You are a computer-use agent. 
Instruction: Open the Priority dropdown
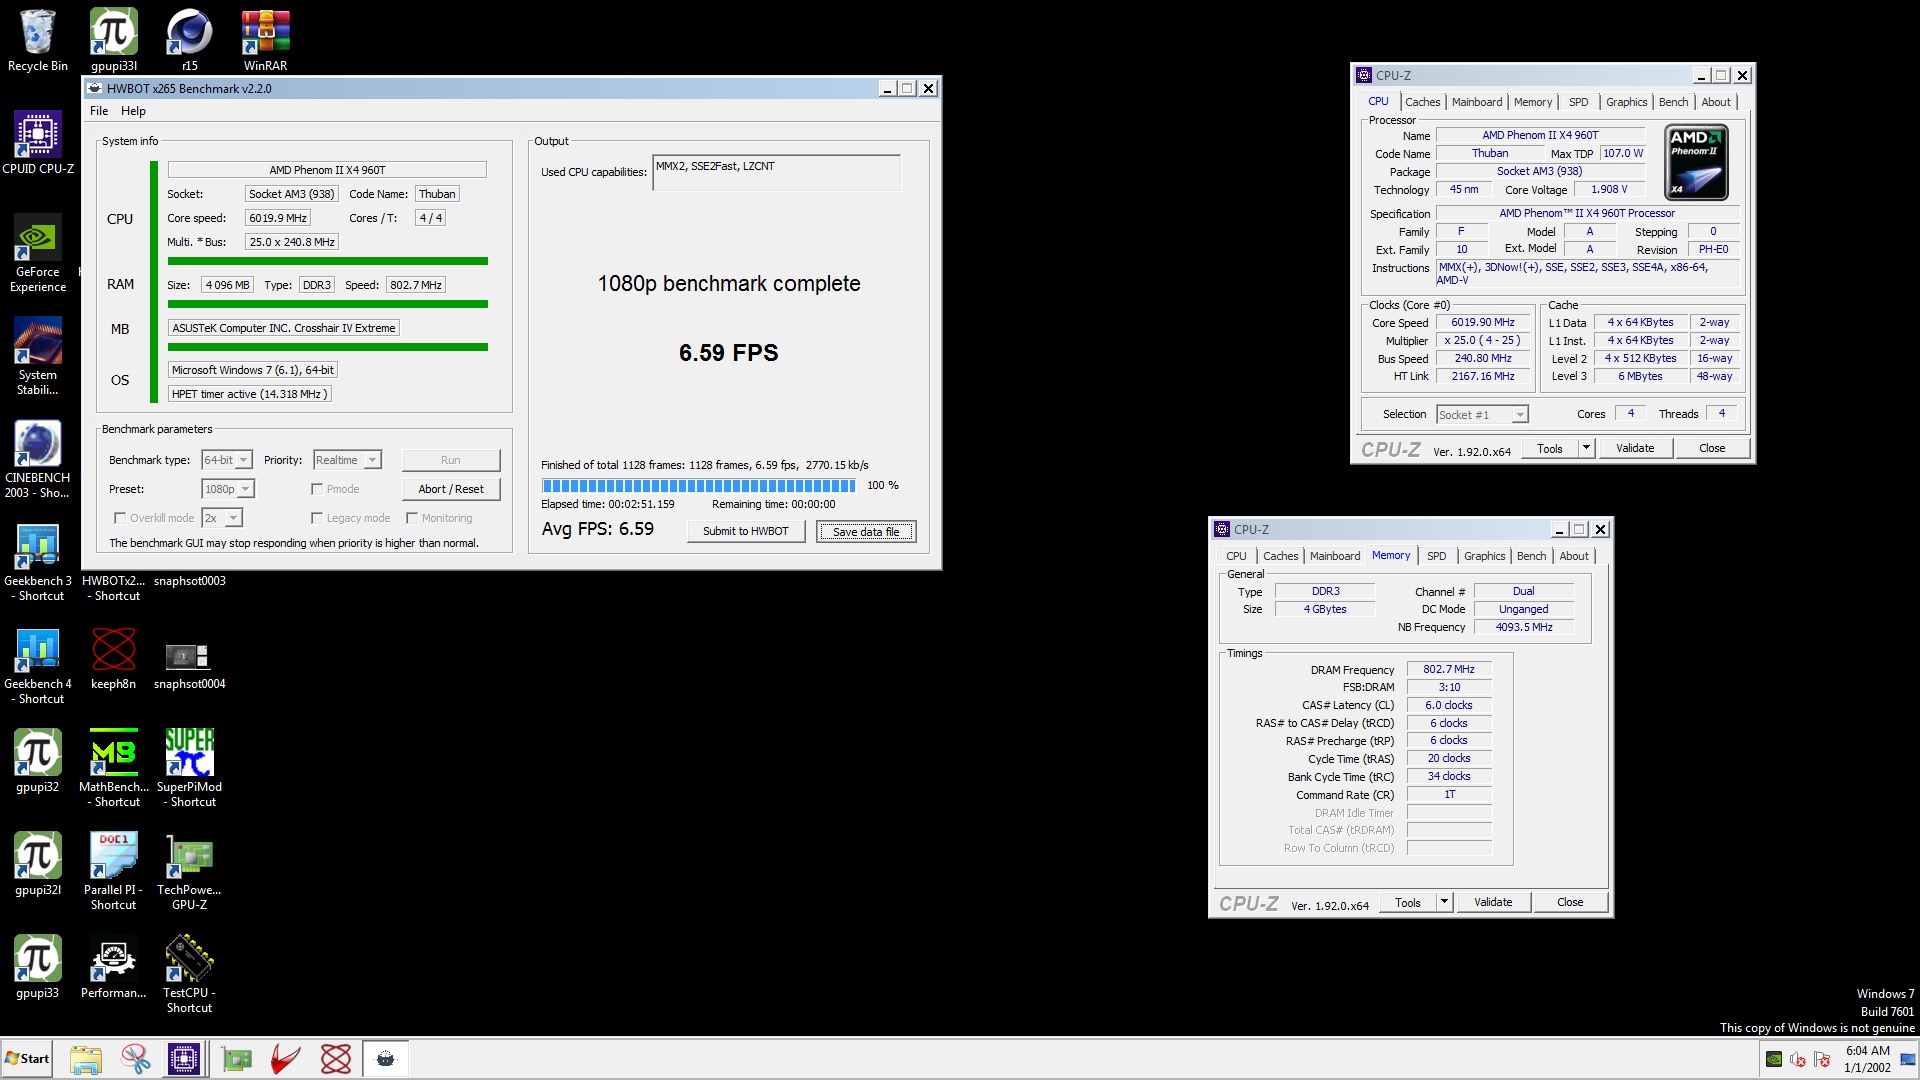click(347, 460)
